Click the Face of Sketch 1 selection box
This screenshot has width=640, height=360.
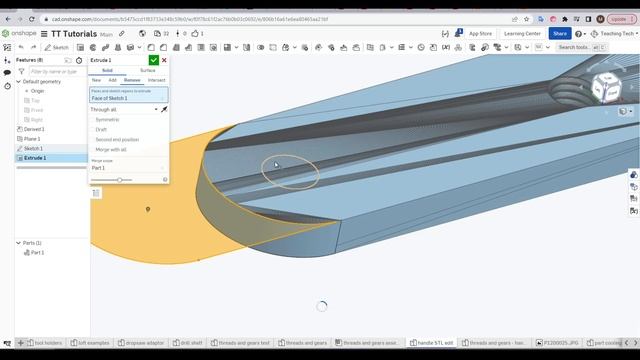pos(129,95)
